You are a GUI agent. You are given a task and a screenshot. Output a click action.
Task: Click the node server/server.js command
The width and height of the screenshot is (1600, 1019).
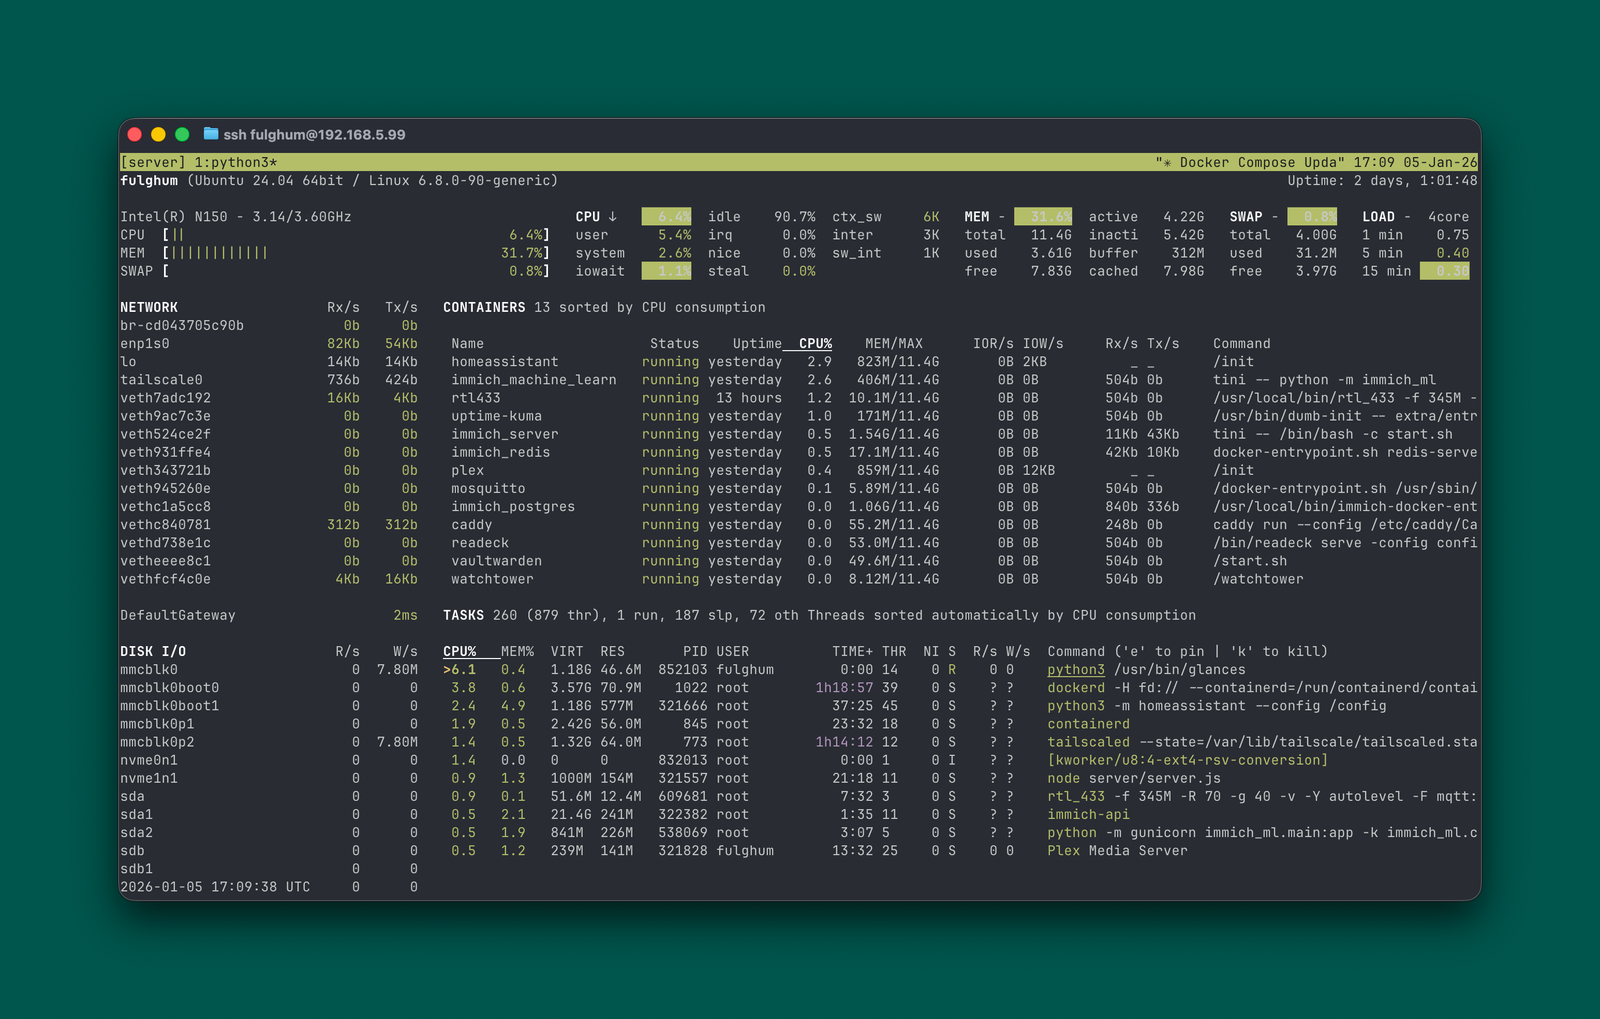pyautogui.click(x=1131, y=777)
